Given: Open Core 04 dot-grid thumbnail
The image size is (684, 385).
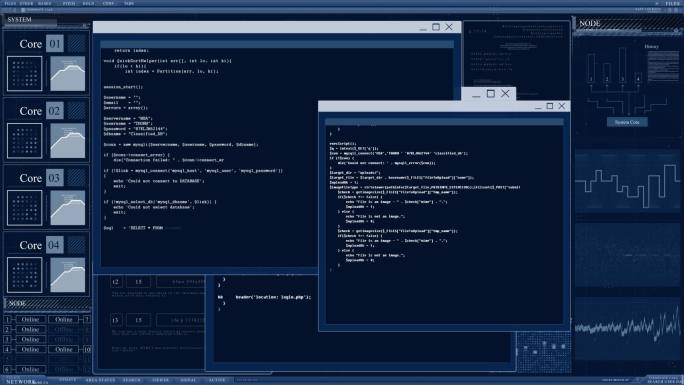Looking at the screenshot, I should 25,275.
